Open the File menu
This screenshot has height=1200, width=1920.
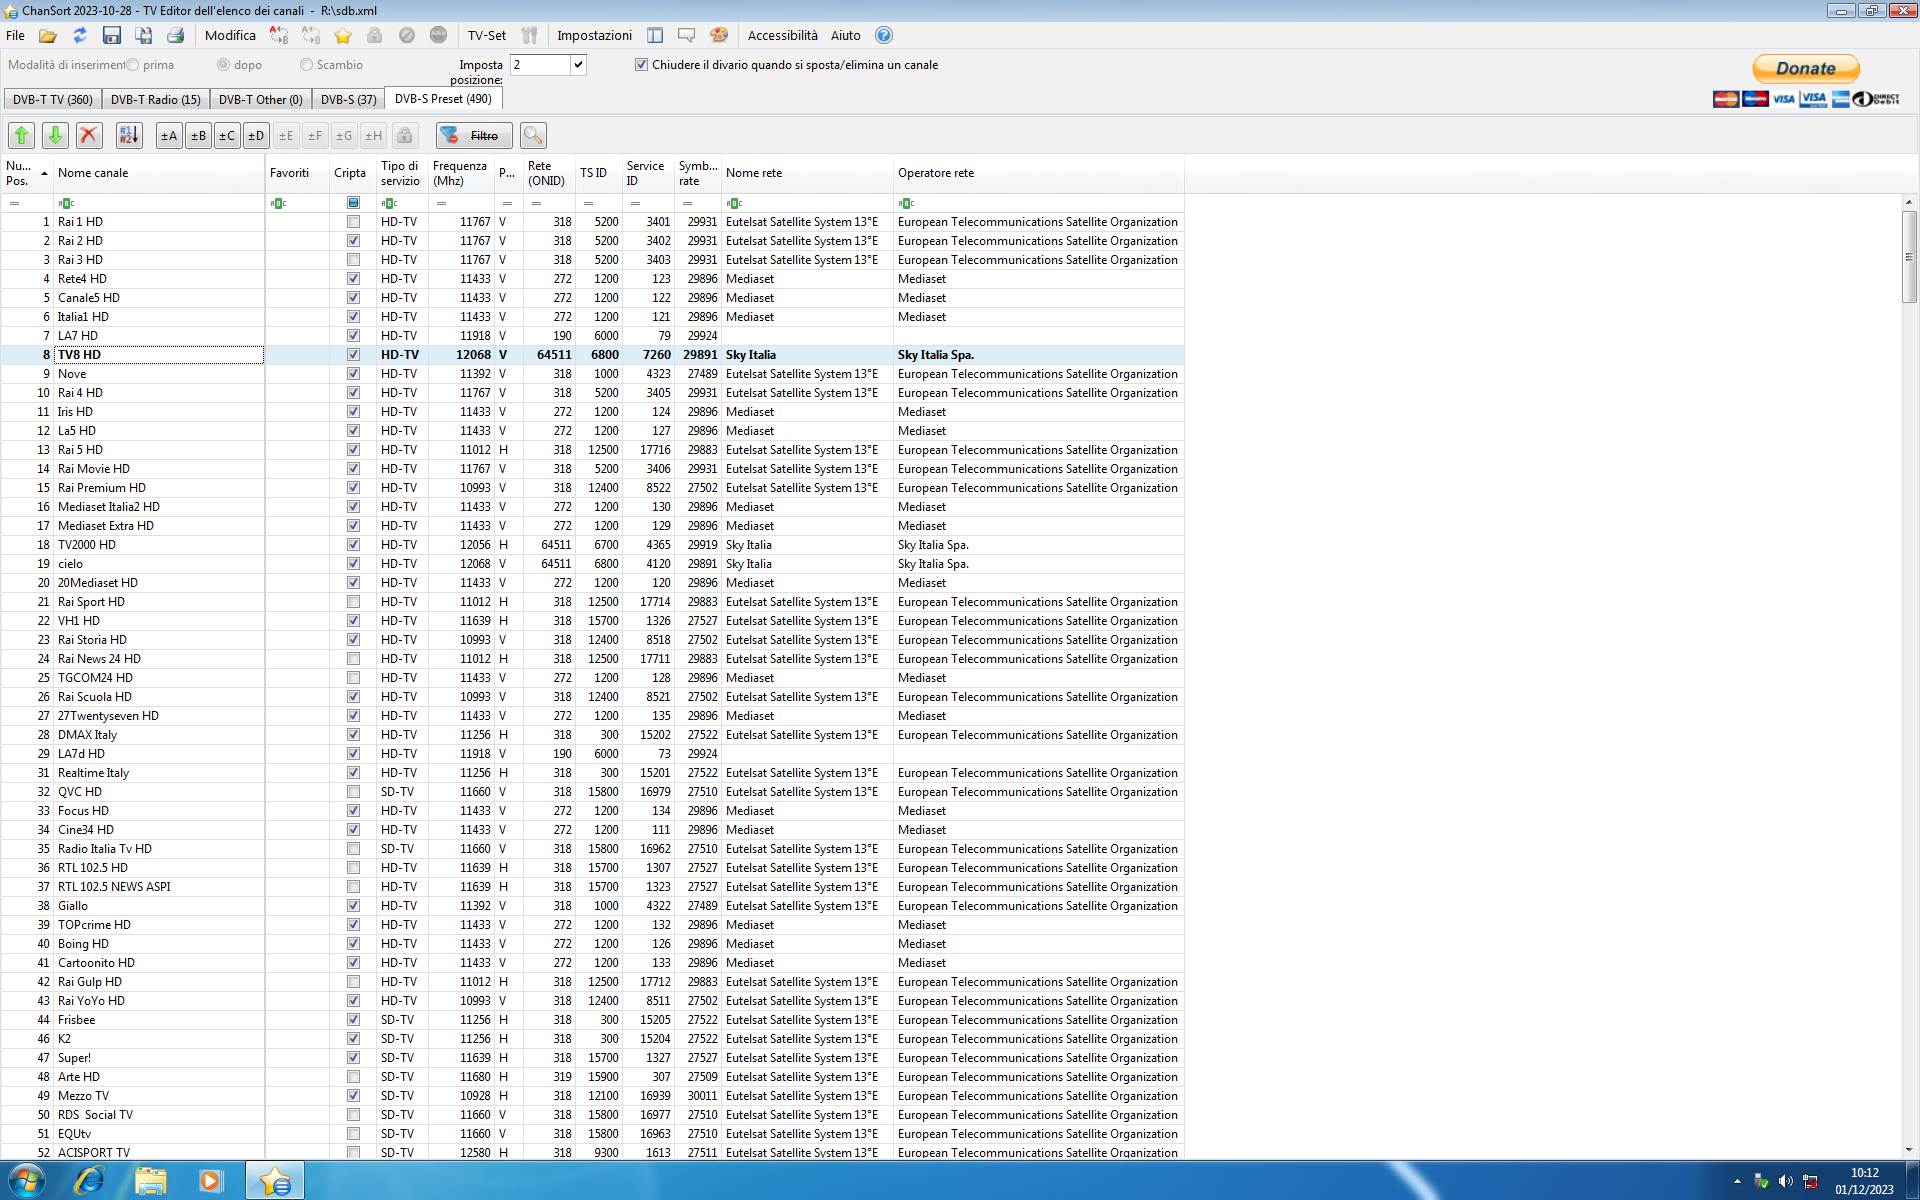click(15, 35)
